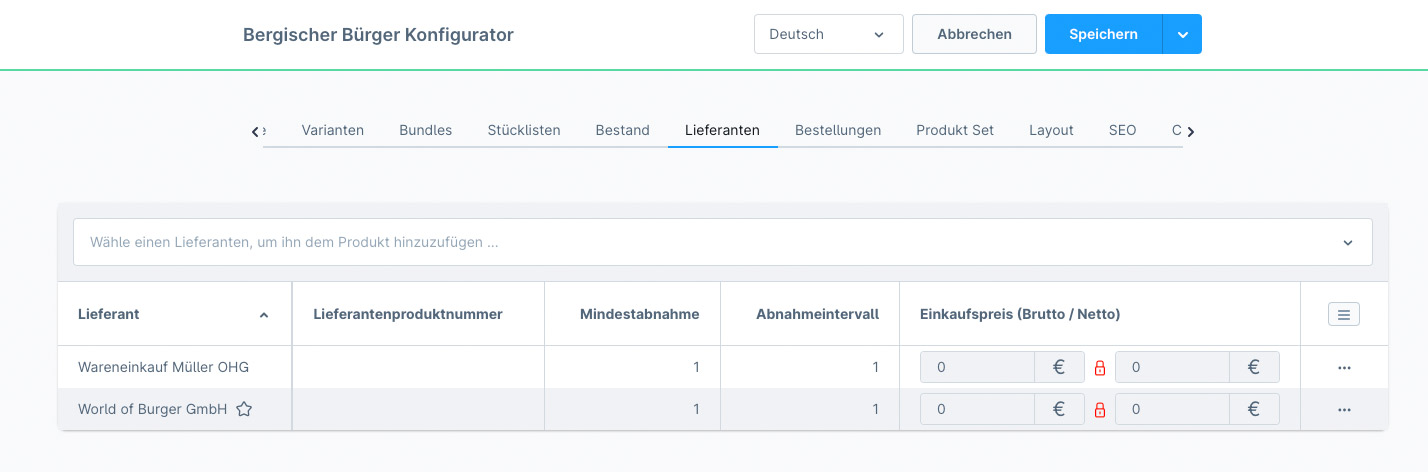Open the Stücklisten tab

coord(523,130)
